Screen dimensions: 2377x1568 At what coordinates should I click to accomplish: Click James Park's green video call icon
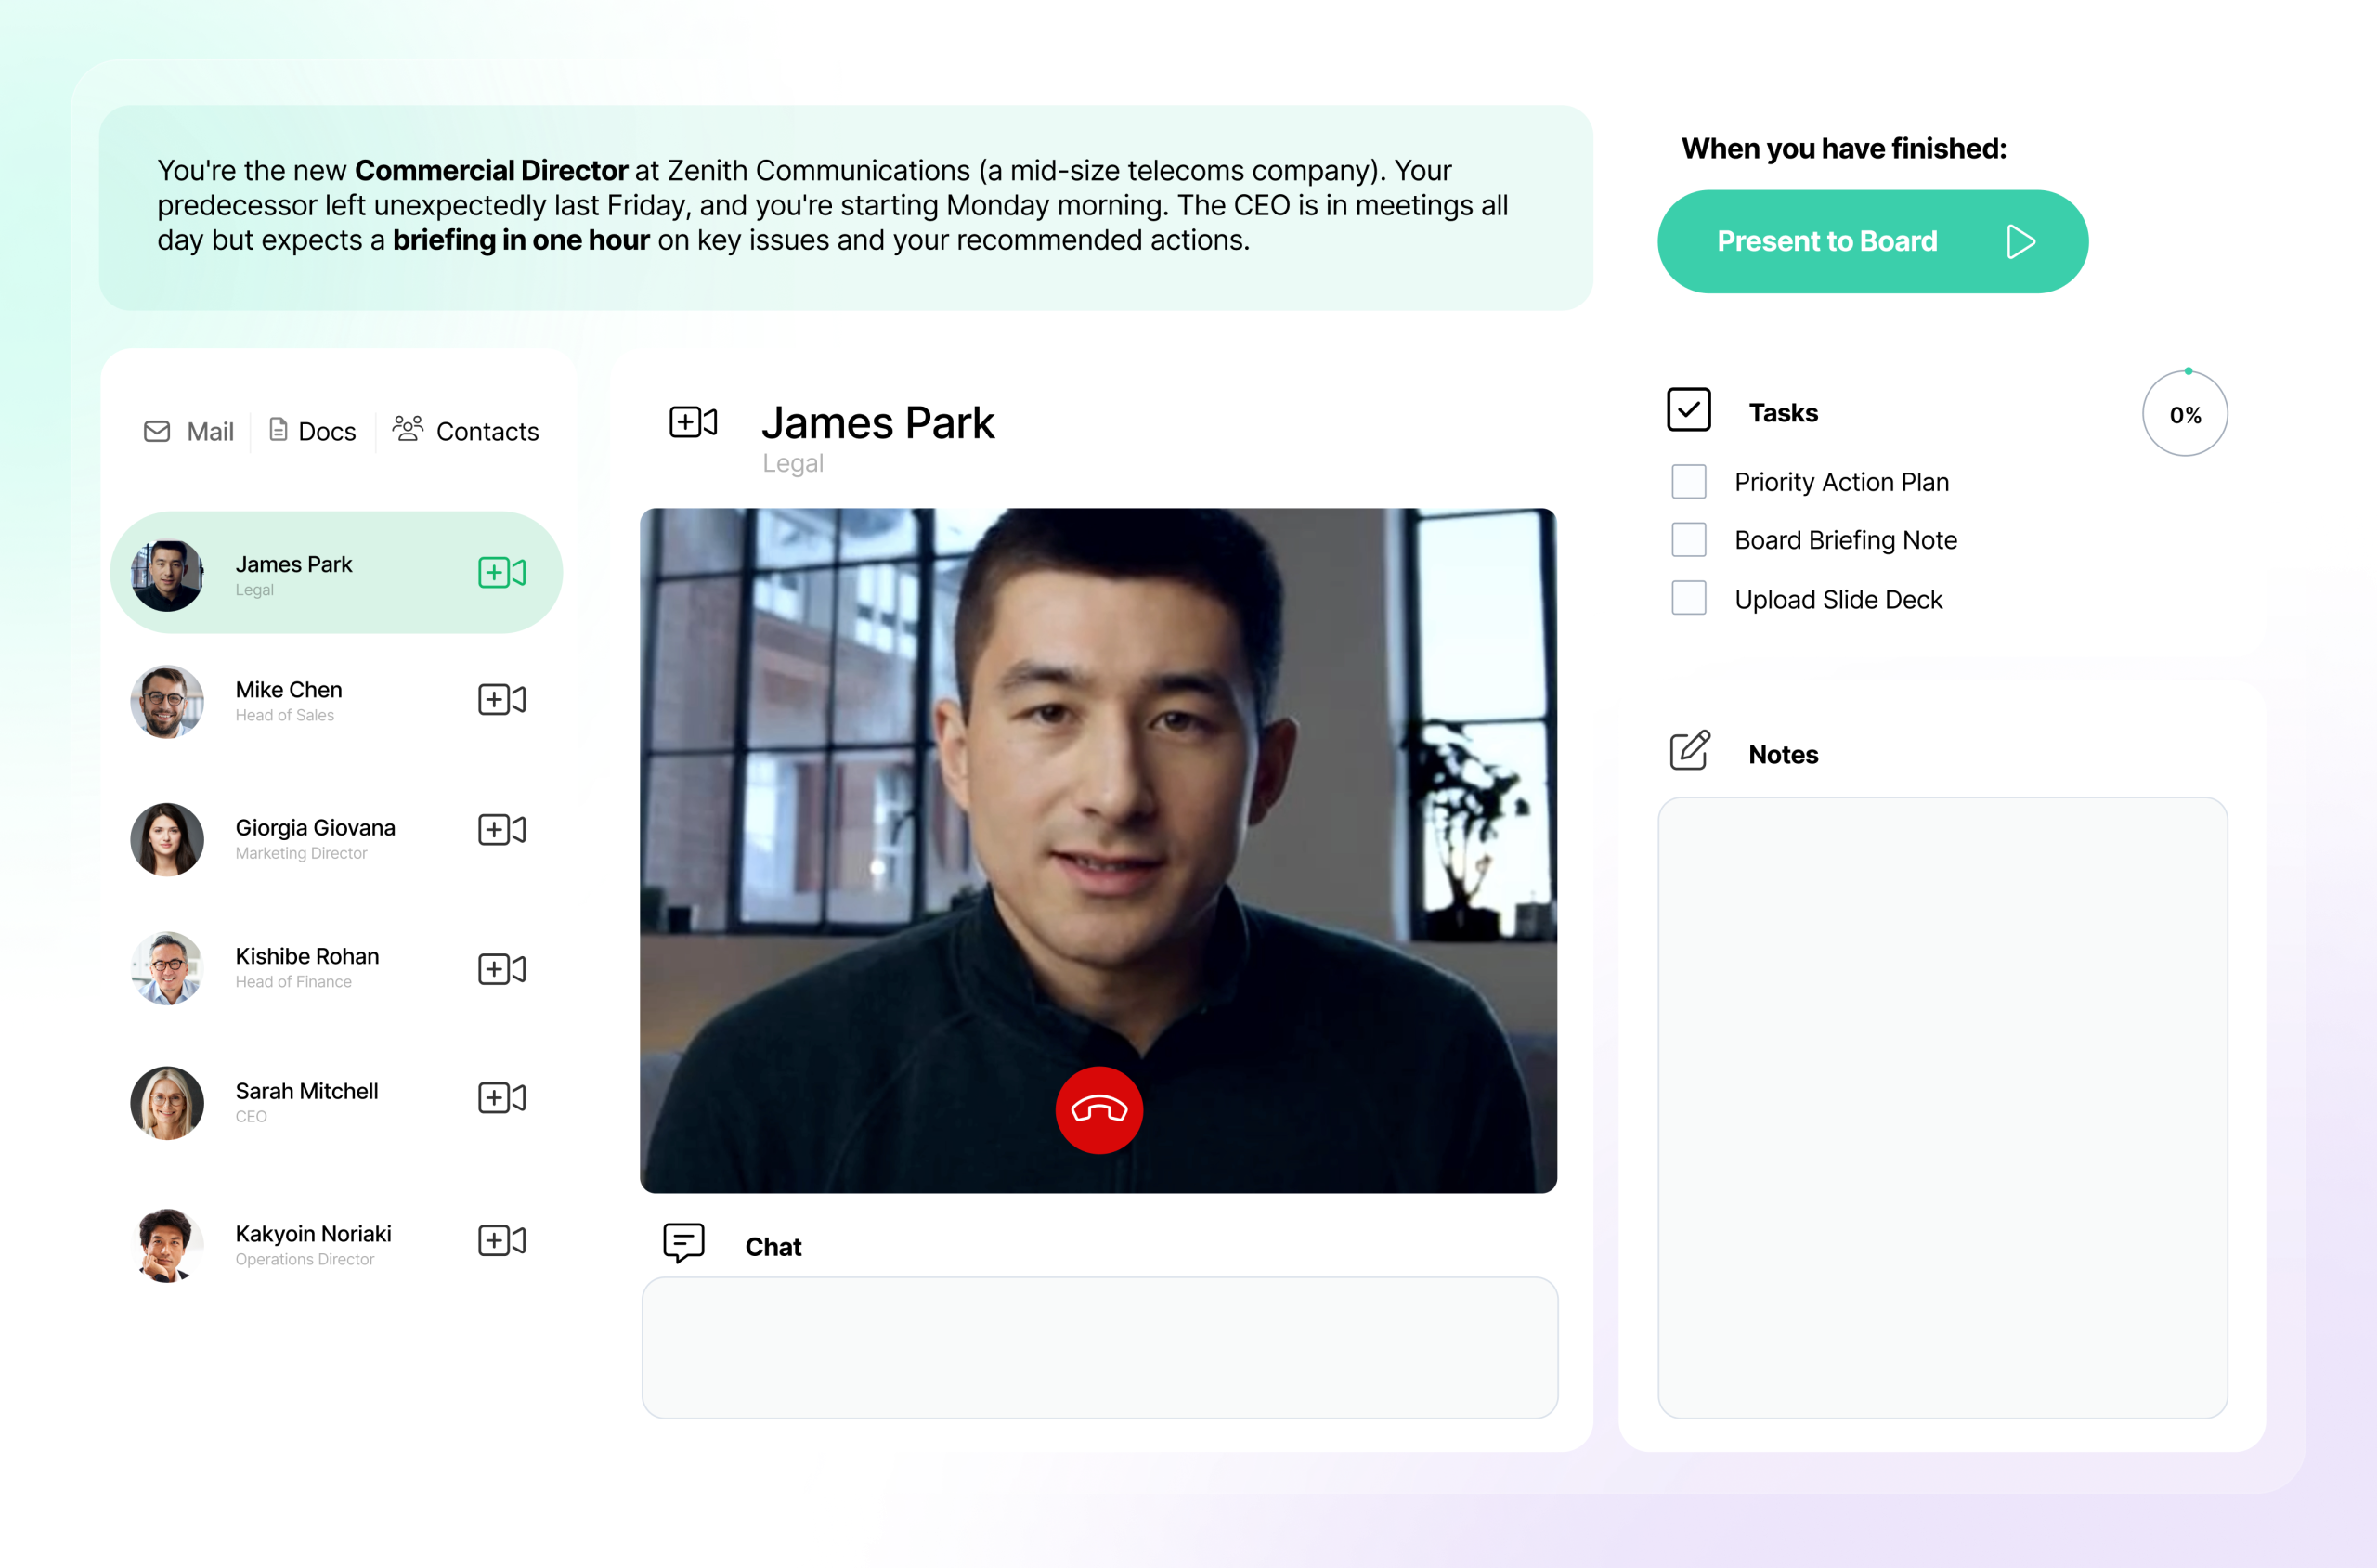(x=501, y=572)
